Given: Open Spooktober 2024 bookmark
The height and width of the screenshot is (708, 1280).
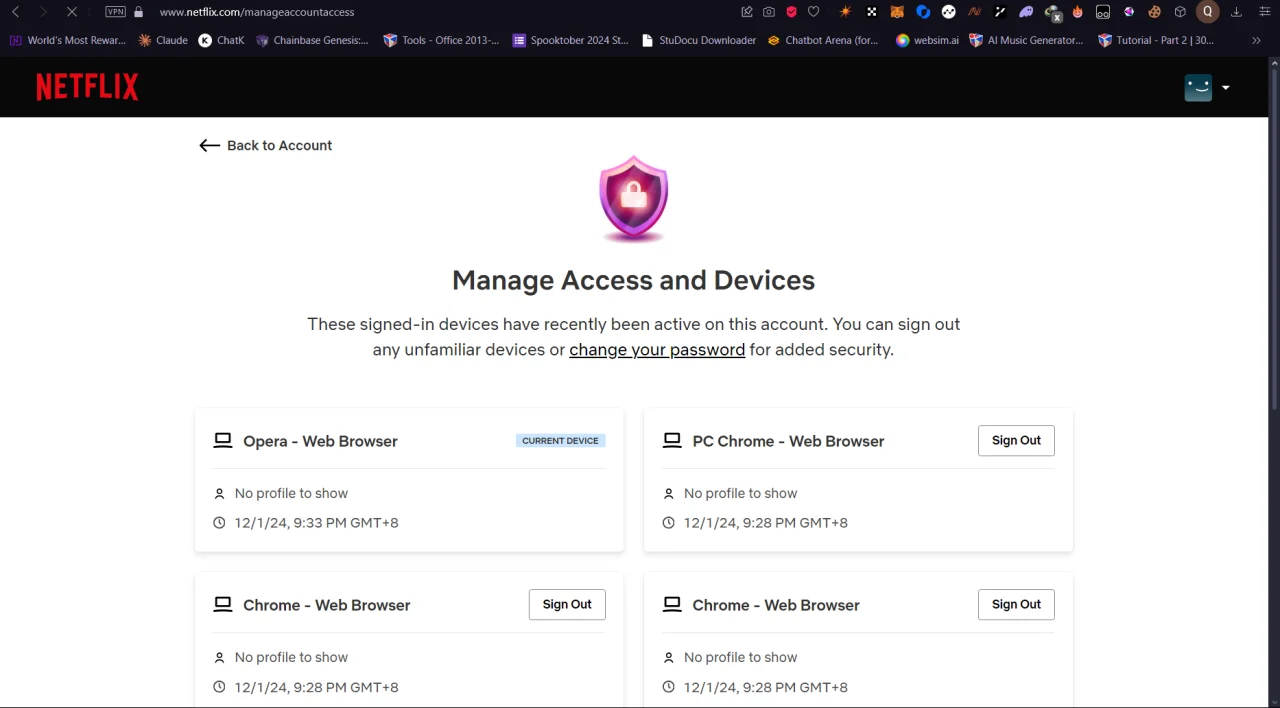Looking at the screenshot, I should [x=570, y=40].
